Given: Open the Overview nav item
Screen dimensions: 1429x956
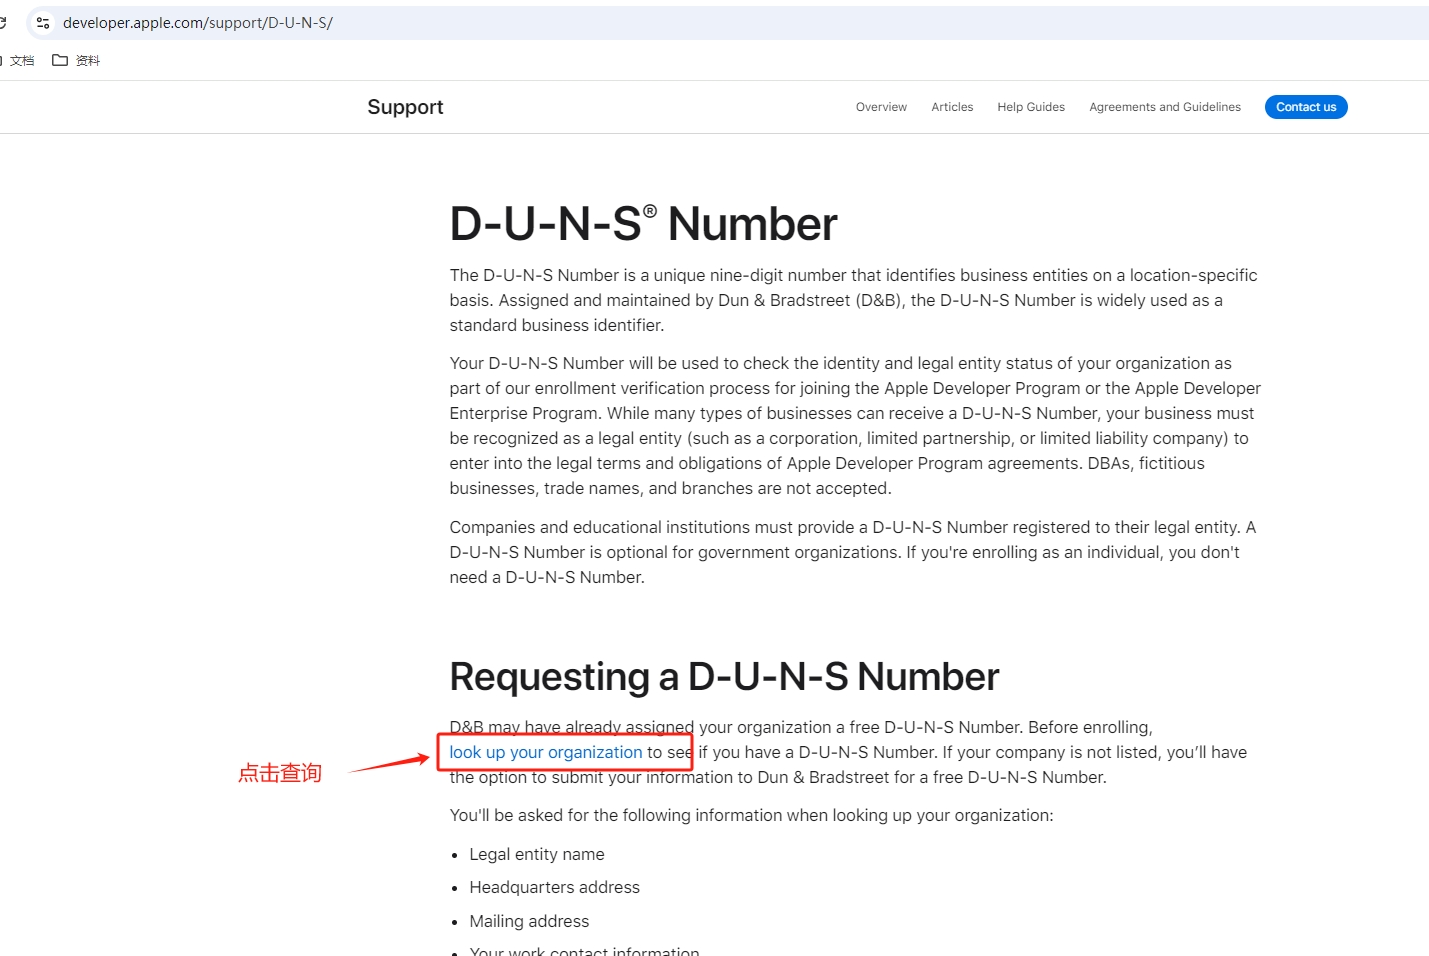Looking at the screenshot, I should coord(881,107).
